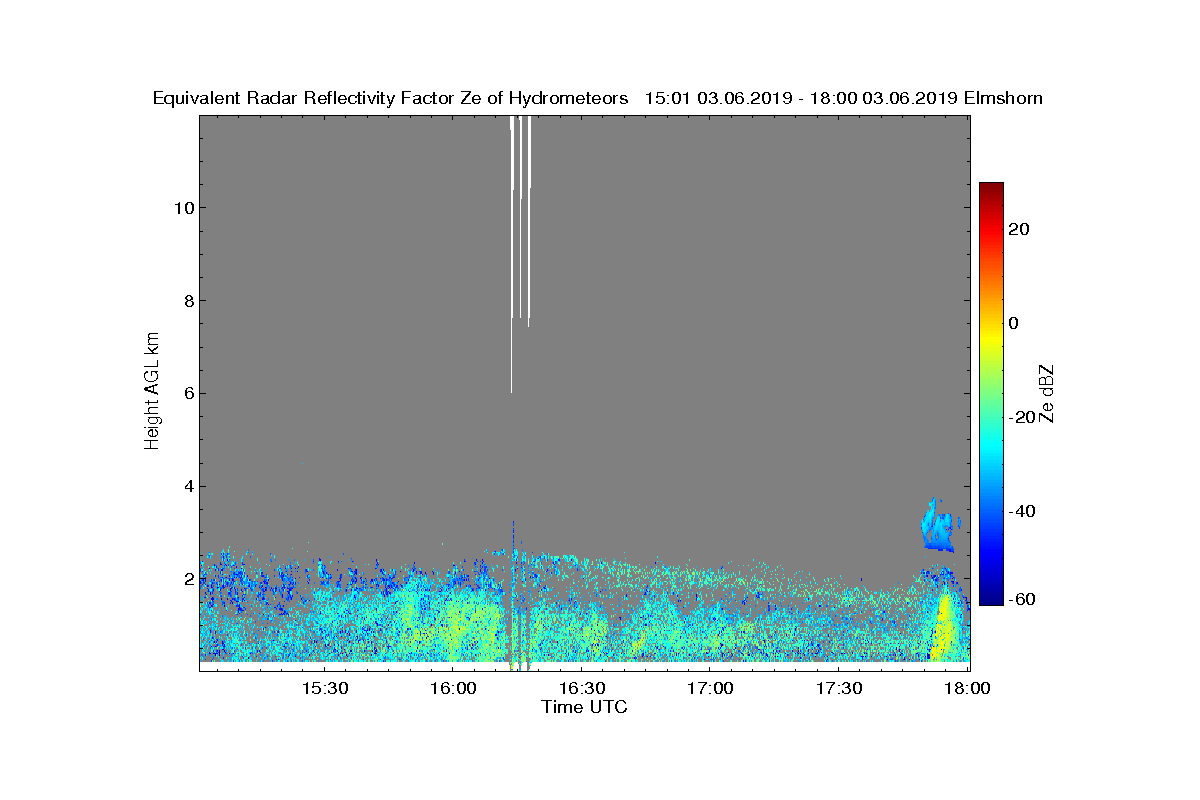Click the colorbar value 20
1200x800 pixels.
[x=1021, y=229]
